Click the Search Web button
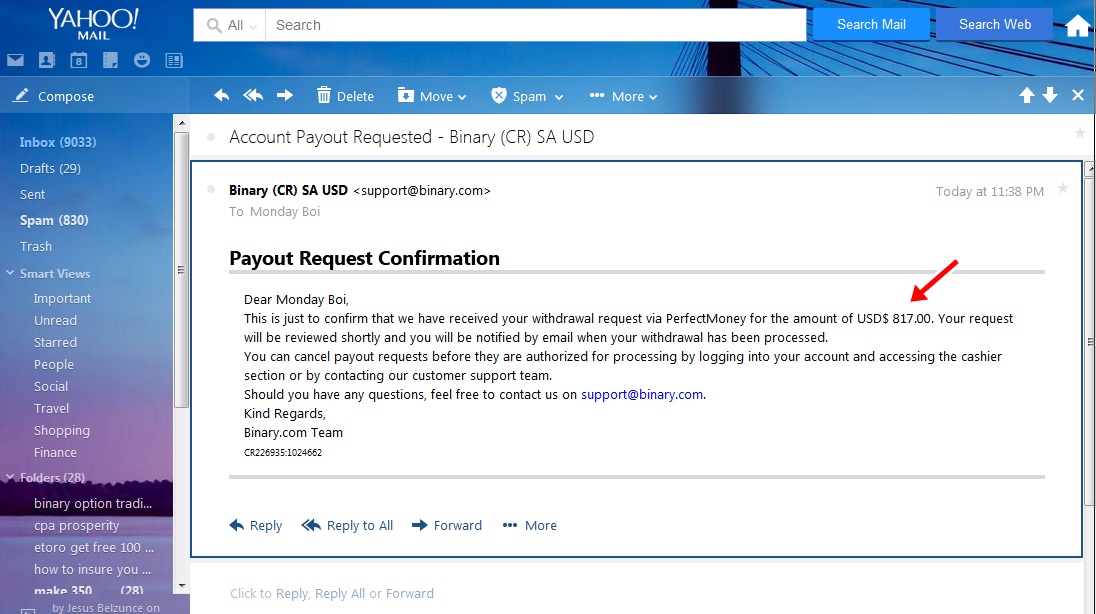The image size is (1096, 614). point(995,24)
